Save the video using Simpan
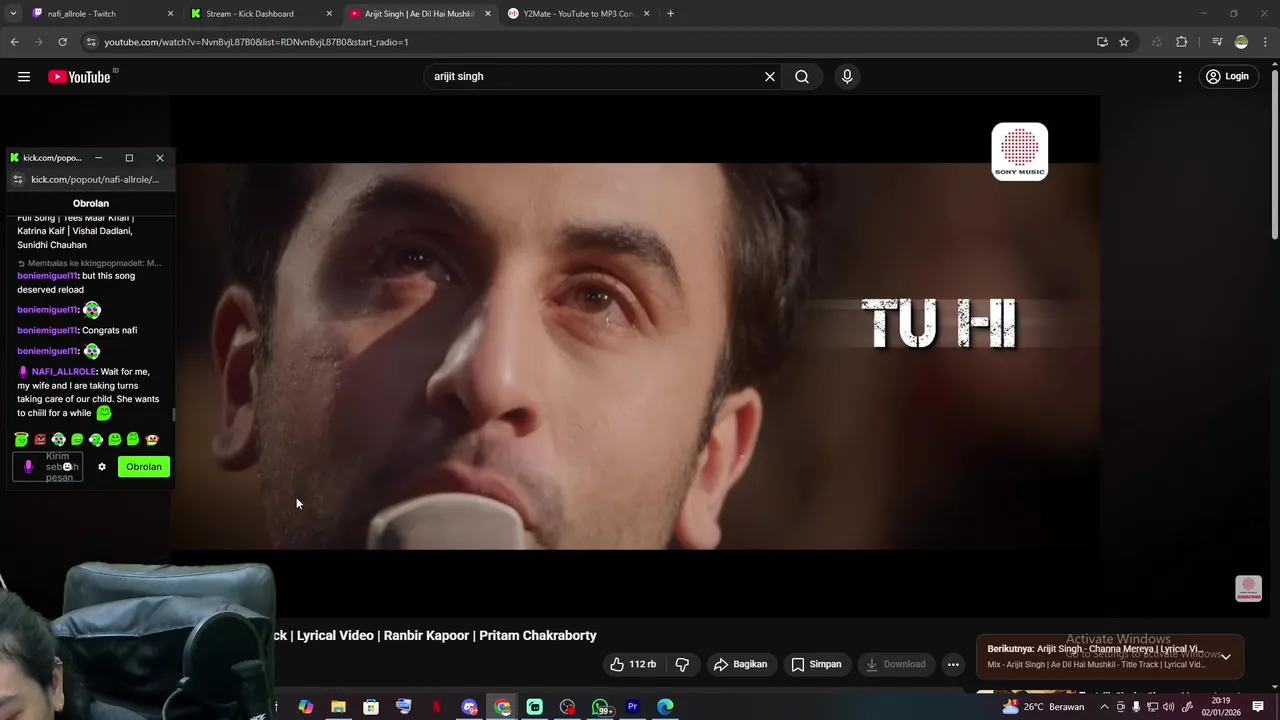This screenshot has width=1280, height=720. pos(816,664)
